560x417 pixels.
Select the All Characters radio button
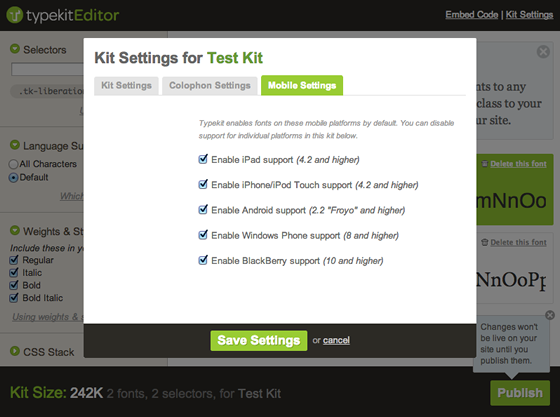pos(13,164)
